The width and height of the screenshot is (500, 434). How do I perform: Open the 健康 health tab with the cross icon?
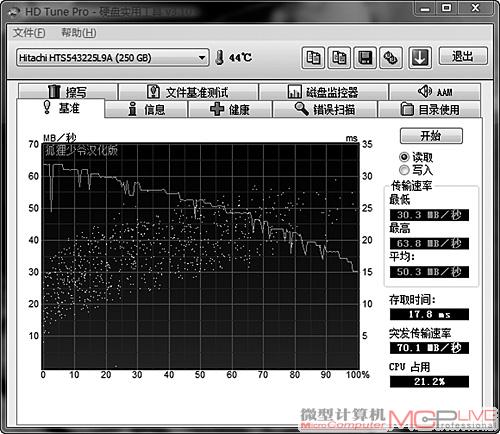pyautogui.click(x=230, y=109)
